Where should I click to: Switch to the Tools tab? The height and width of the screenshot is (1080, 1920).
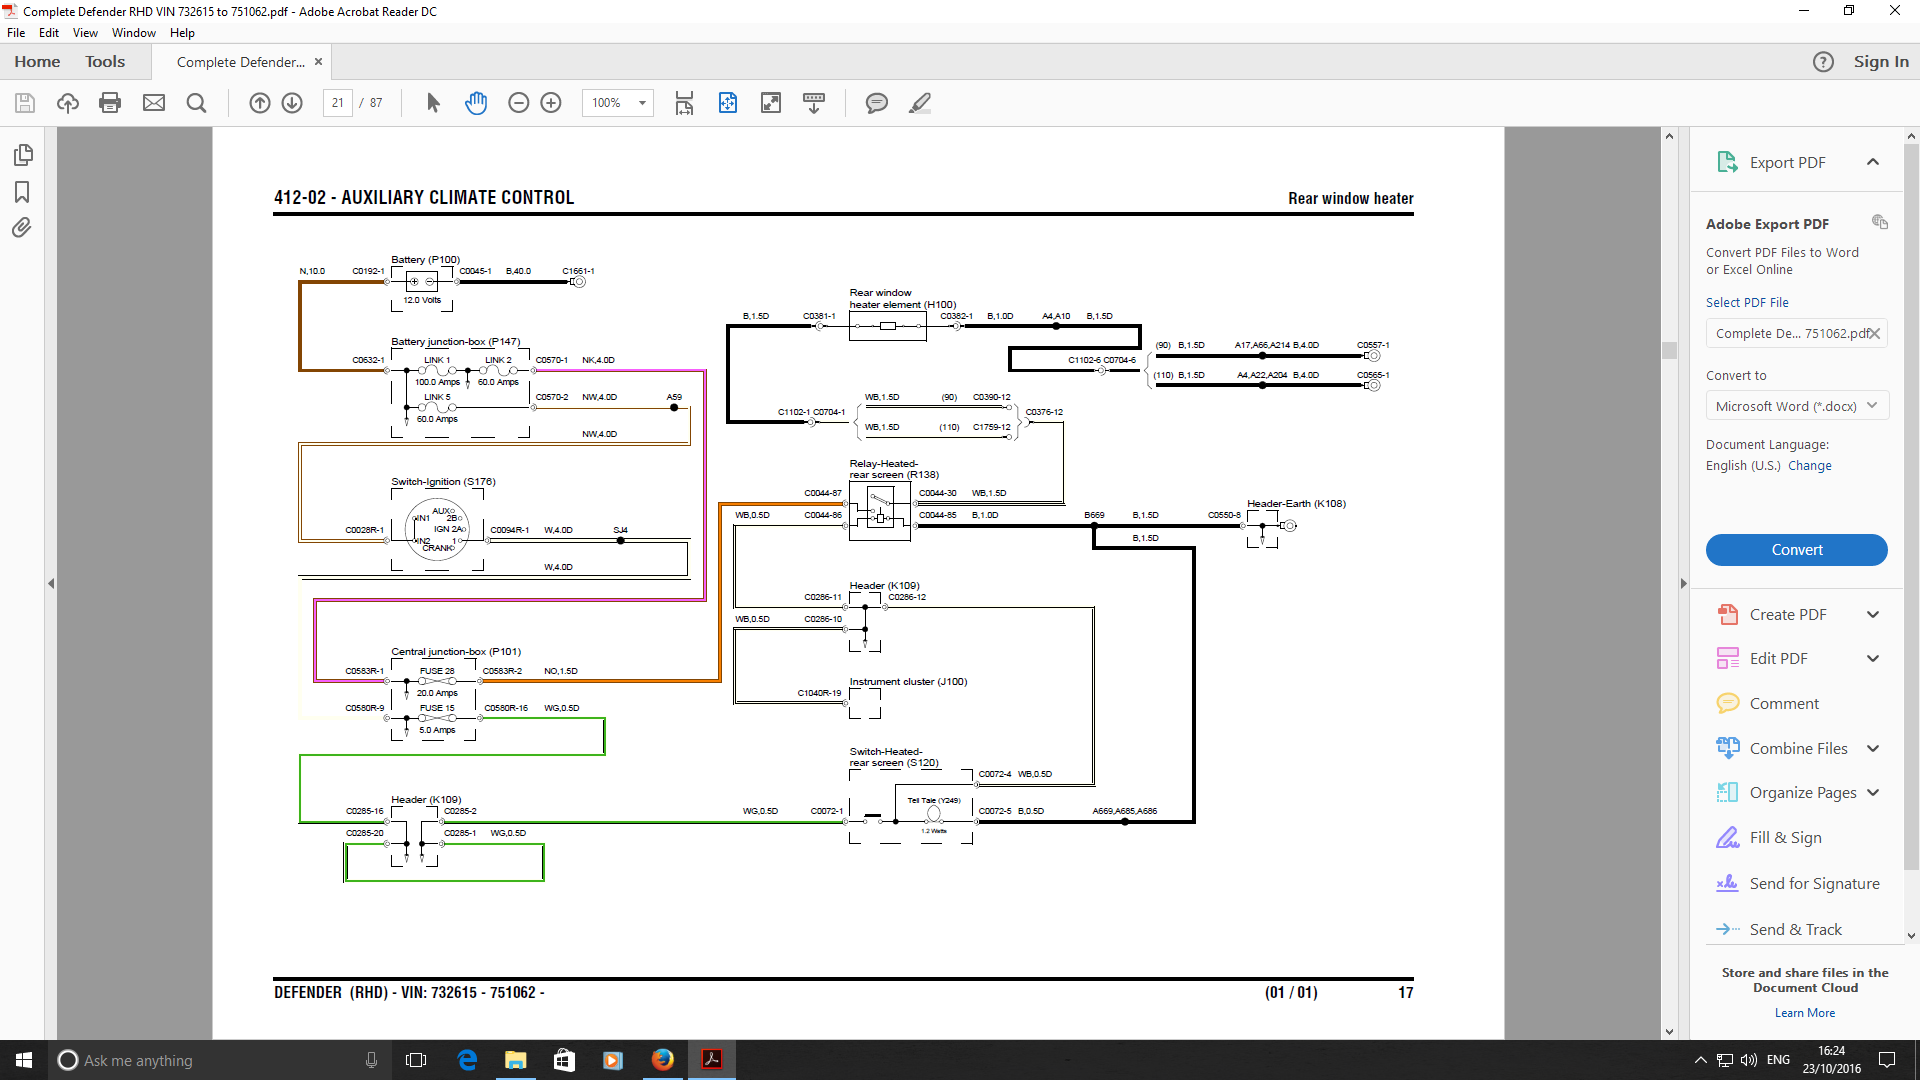(x=105, y=62)
